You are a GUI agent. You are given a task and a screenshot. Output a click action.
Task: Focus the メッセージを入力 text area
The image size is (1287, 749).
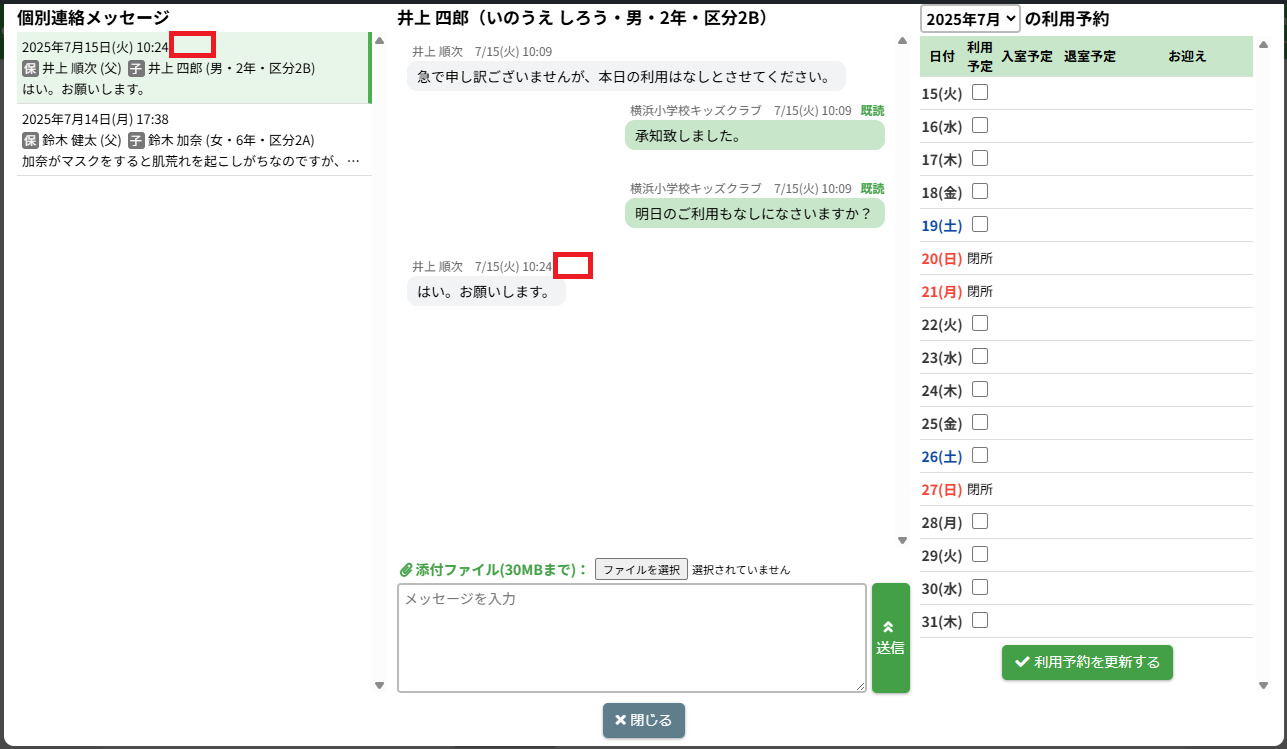[x=631, y=637]
